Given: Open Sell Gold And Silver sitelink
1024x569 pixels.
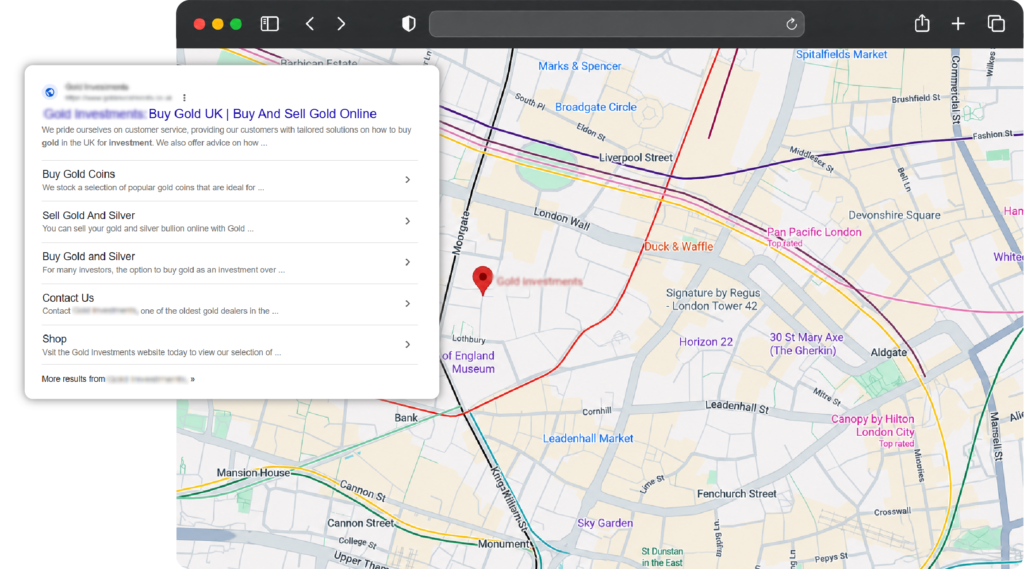Looking at the screenshot, I should pos(88,215).
